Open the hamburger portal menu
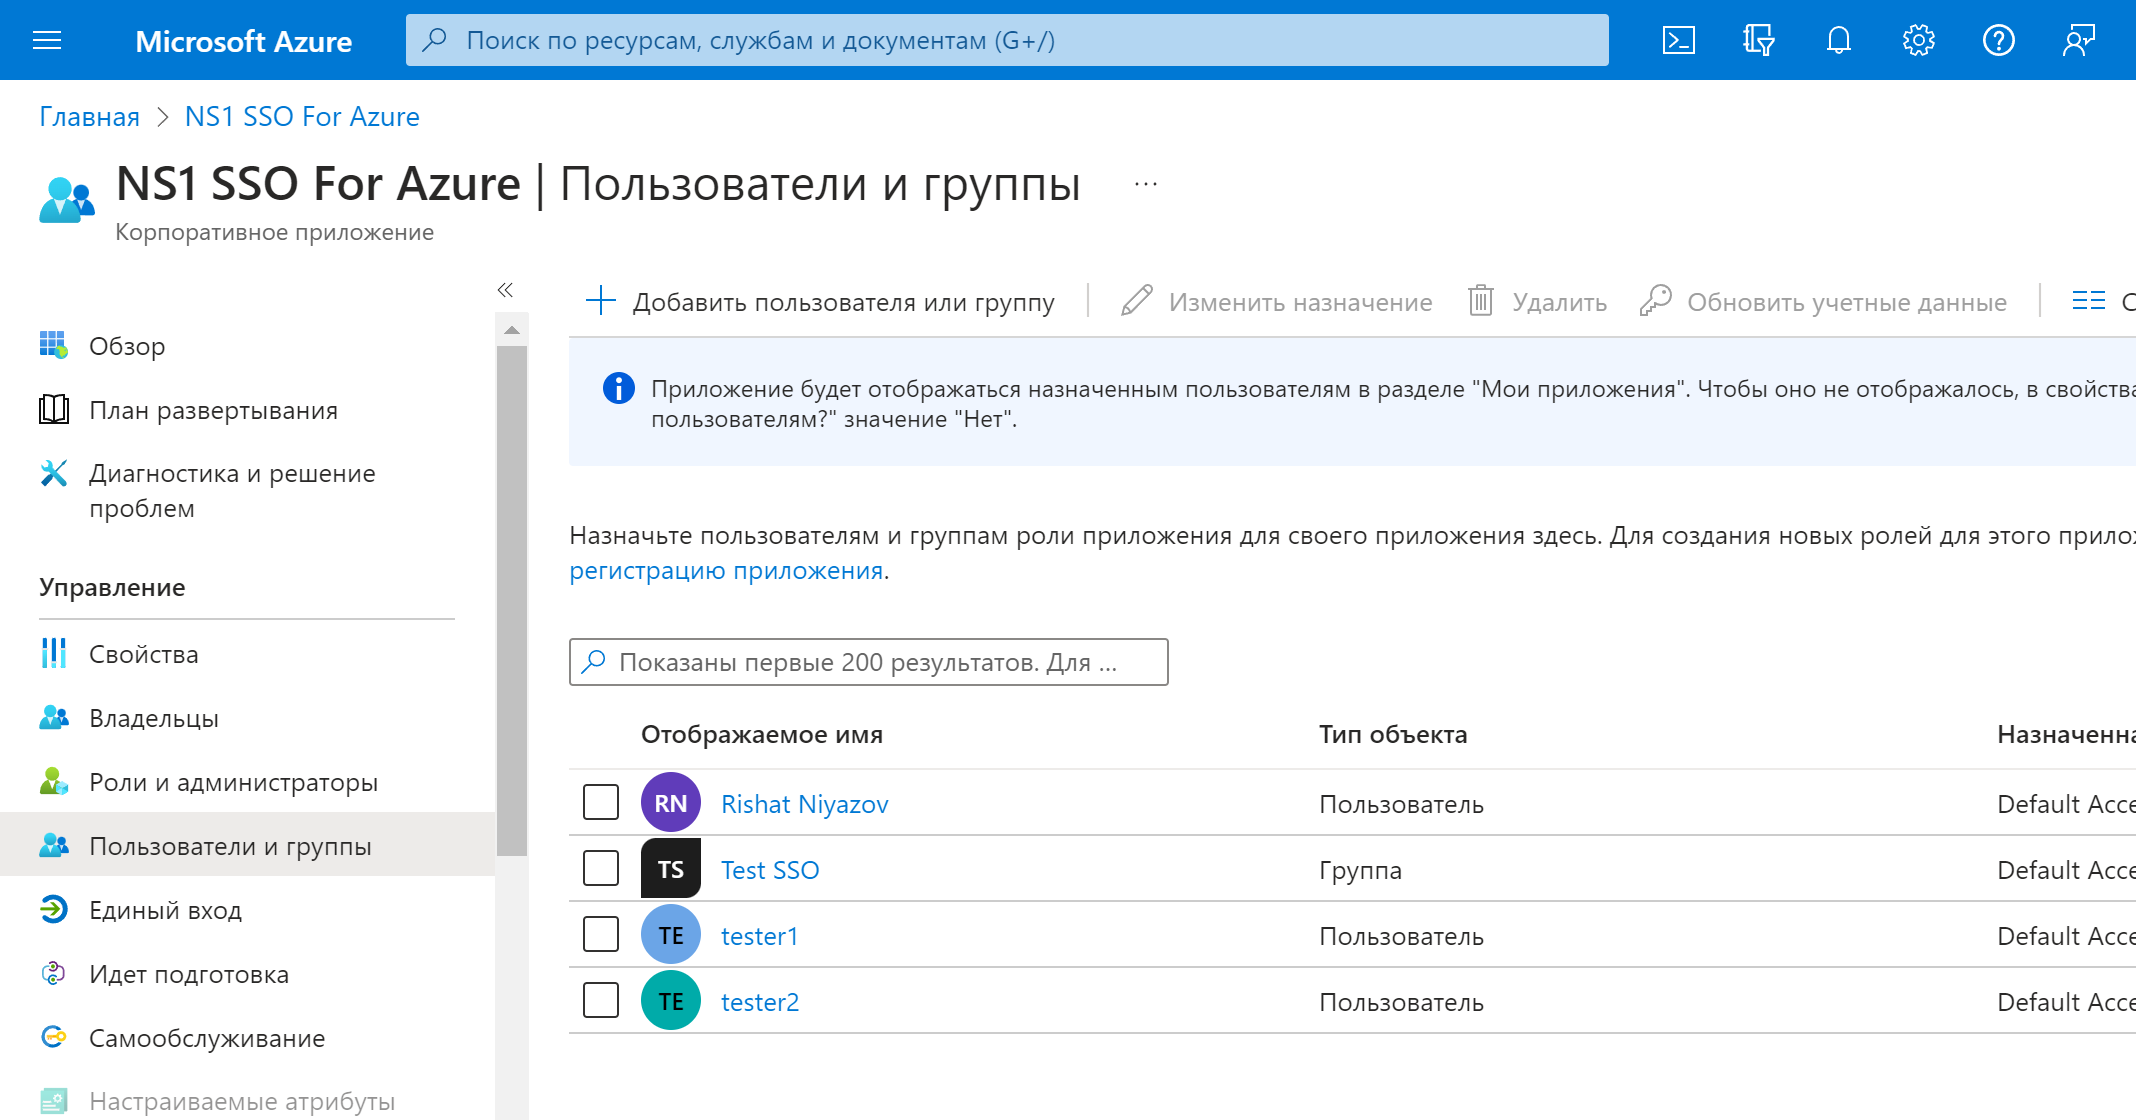Image resolution: width=2136 pixels, height=1120 pixels. point(47,40)
